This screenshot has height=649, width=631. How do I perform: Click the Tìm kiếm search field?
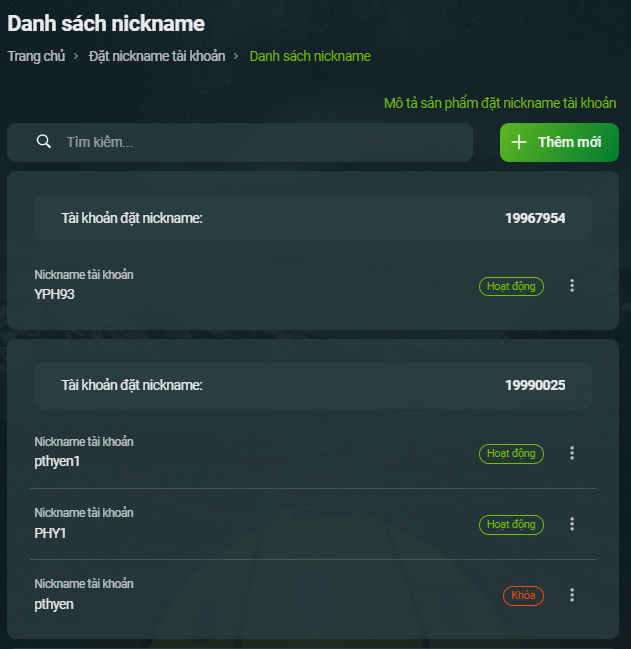click(x=240, y=142)
